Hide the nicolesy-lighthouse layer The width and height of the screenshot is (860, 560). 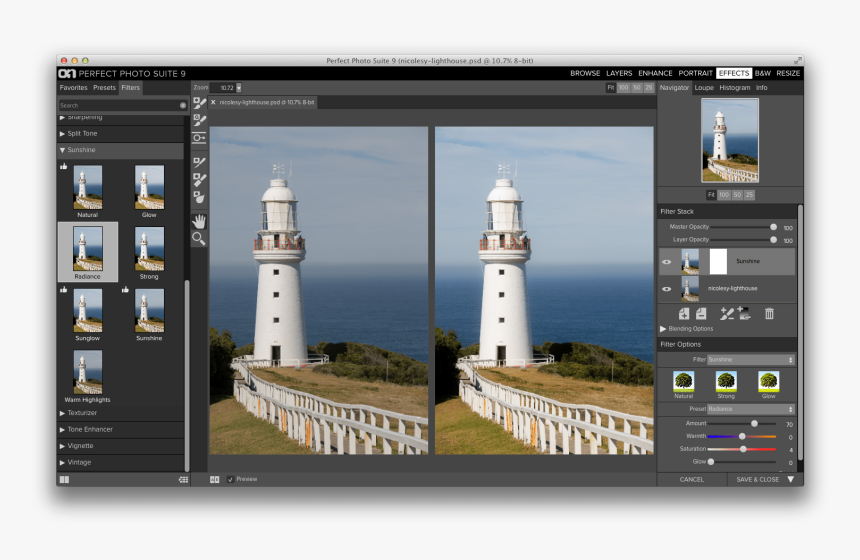point(666,289)
